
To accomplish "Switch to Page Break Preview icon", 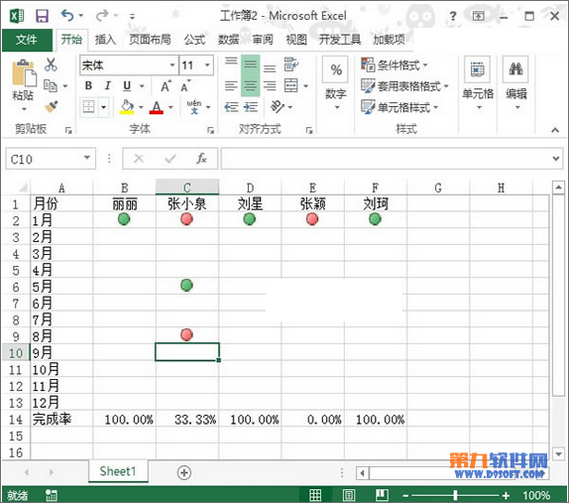I will point(382,494).
